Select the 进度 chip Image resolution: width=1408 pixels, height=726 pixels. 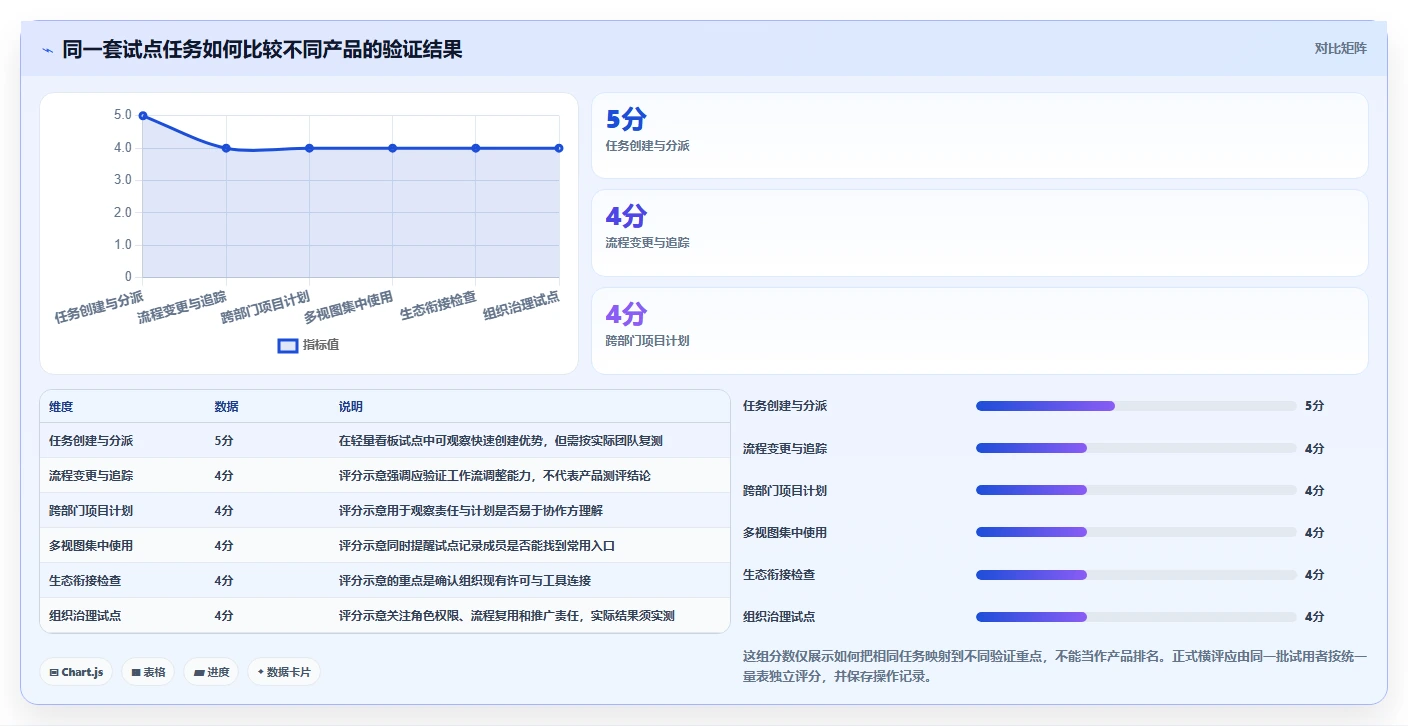(x=211, y=672)
